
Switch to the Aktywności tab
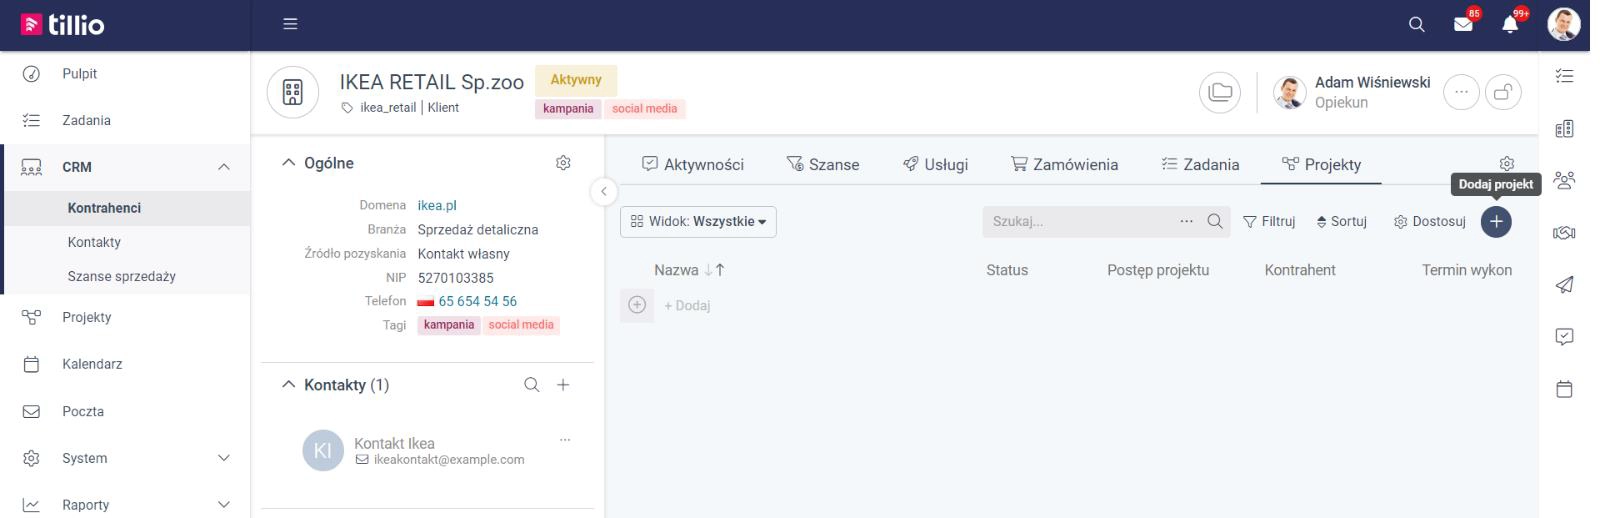[693, 165]
